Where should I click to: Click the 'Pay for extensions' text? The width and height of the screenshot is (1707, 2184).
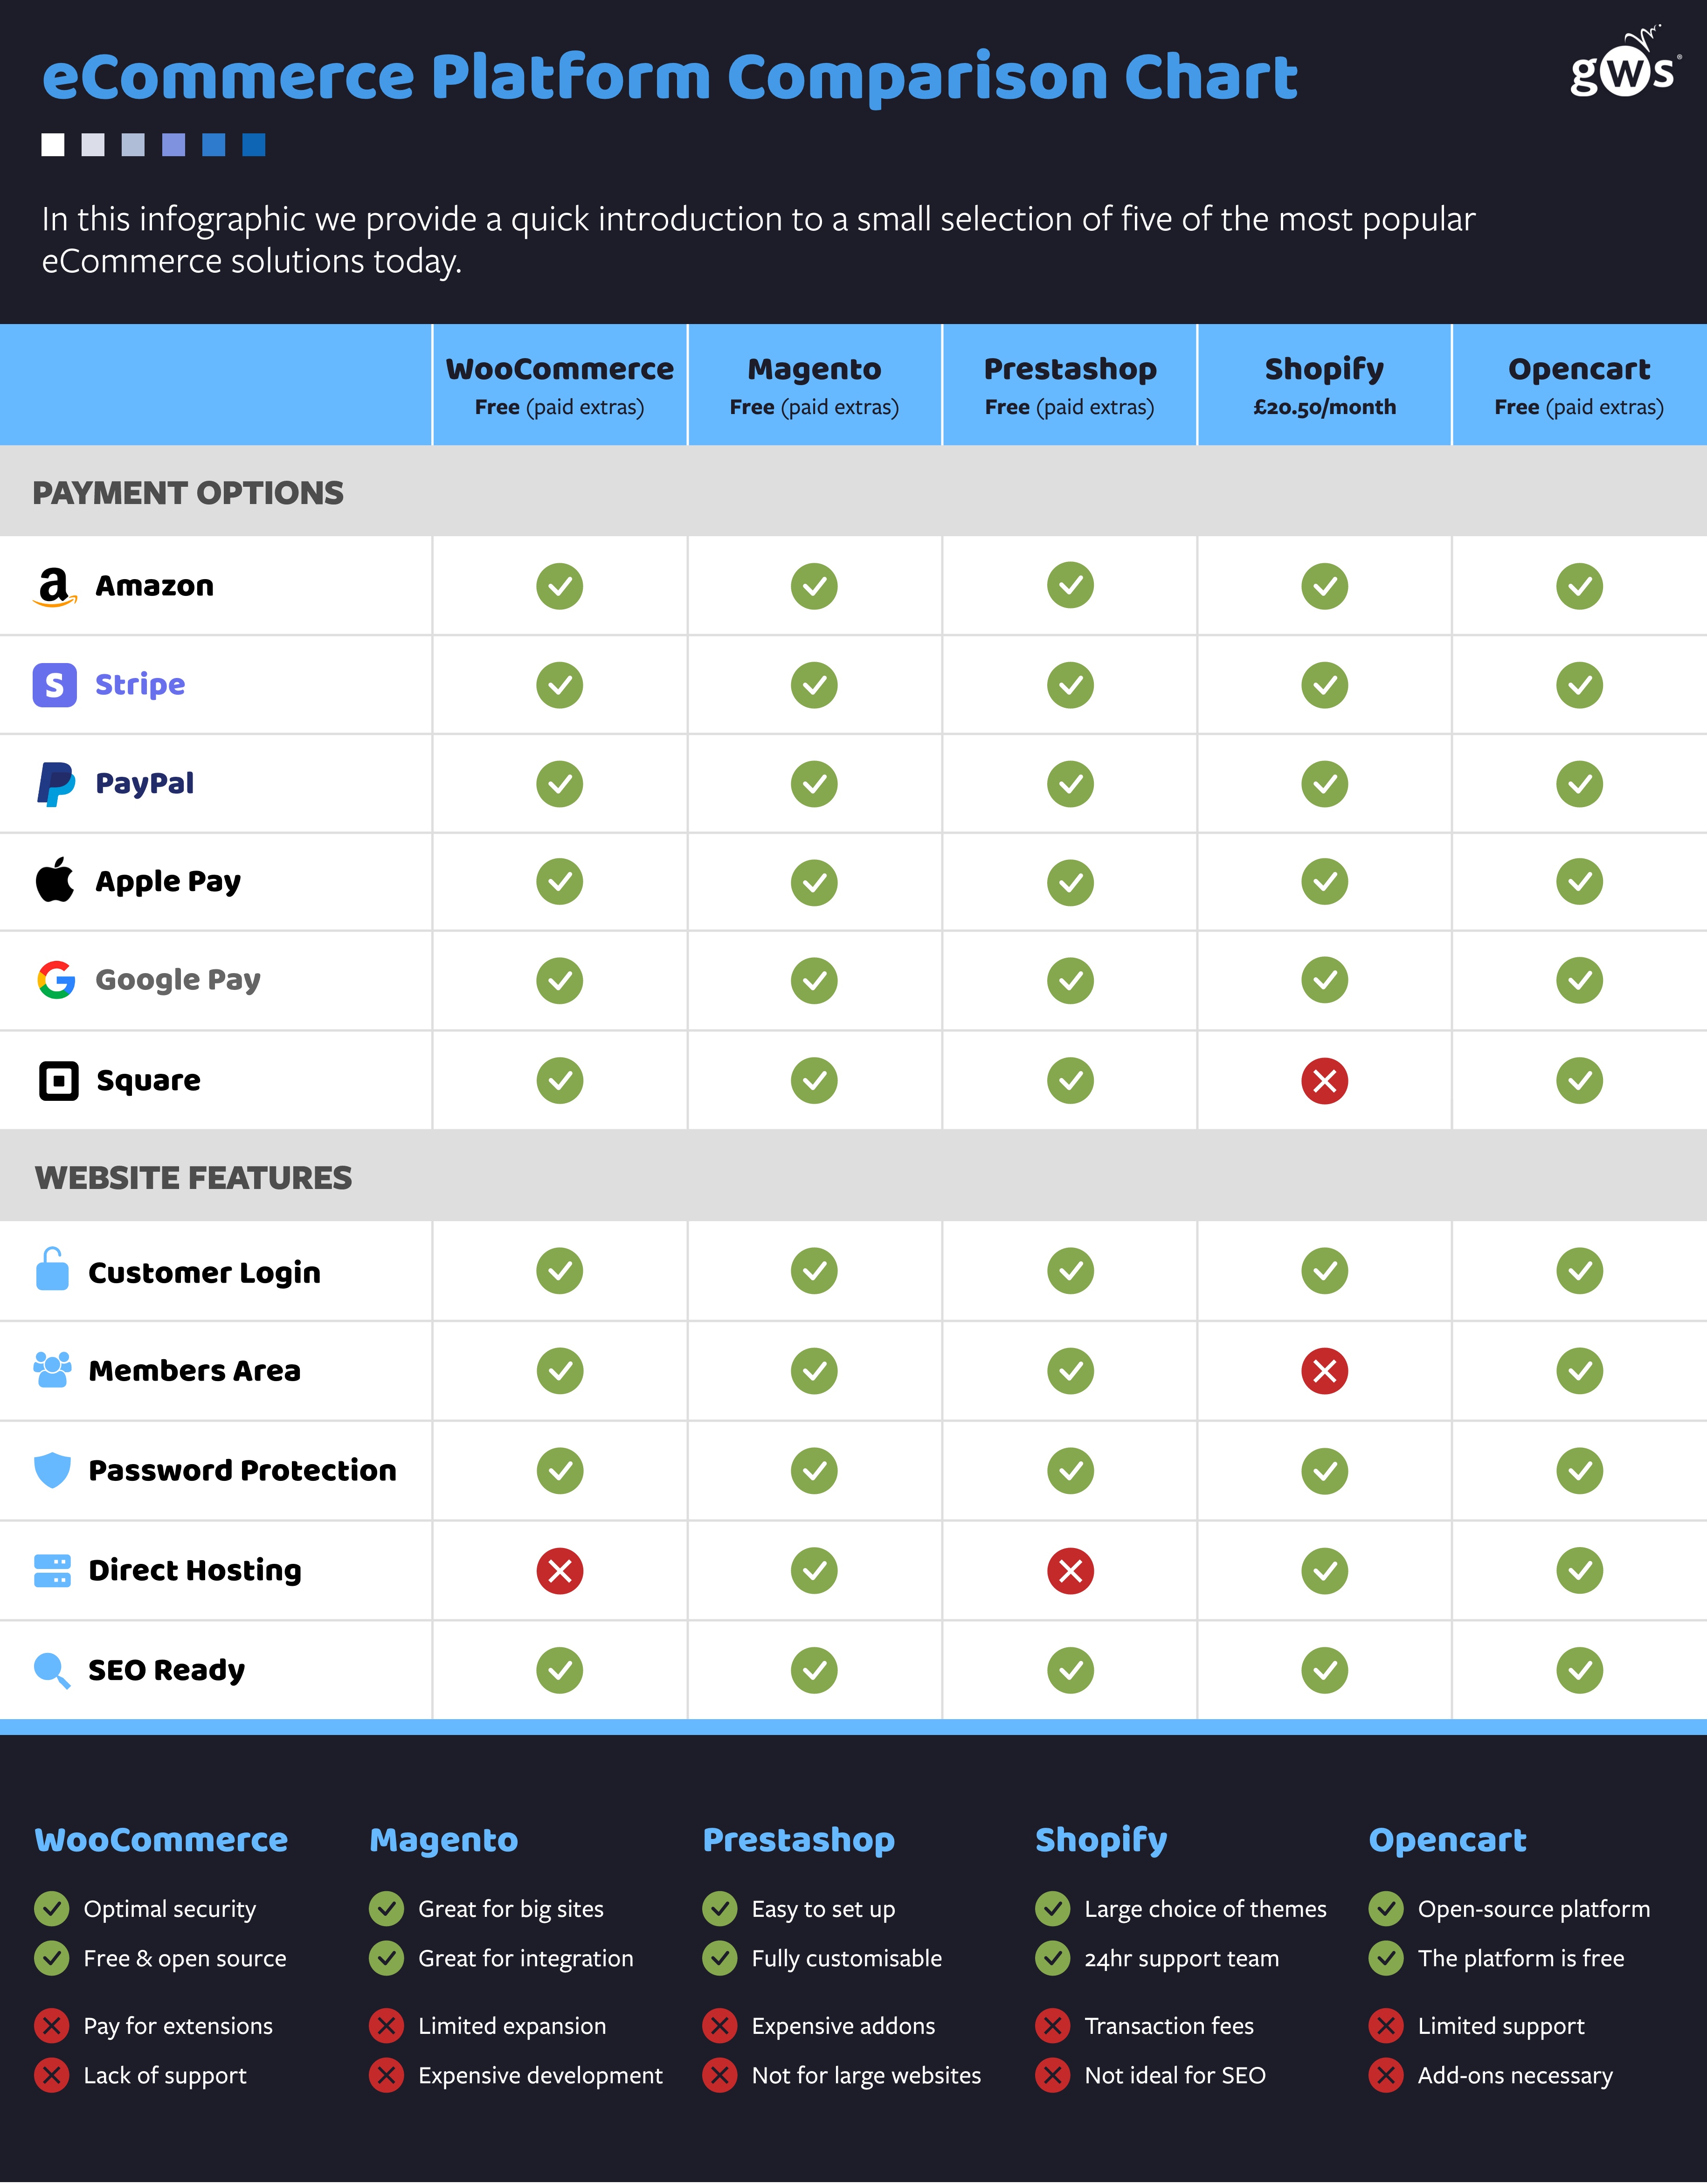pyautogui.click(x=178, y=2027)
